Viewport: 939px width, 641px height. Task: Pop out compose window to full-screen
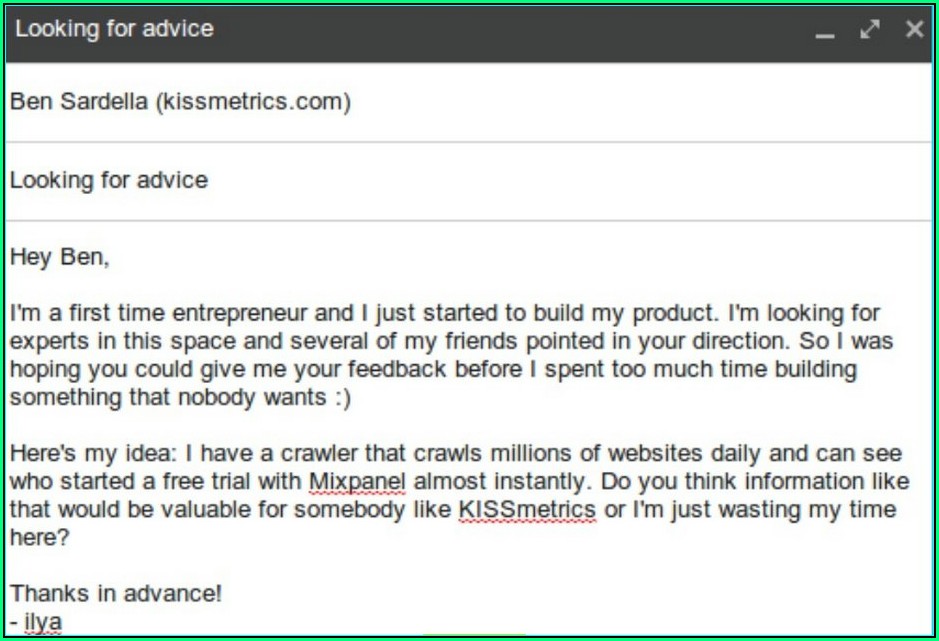coord(869,30)
